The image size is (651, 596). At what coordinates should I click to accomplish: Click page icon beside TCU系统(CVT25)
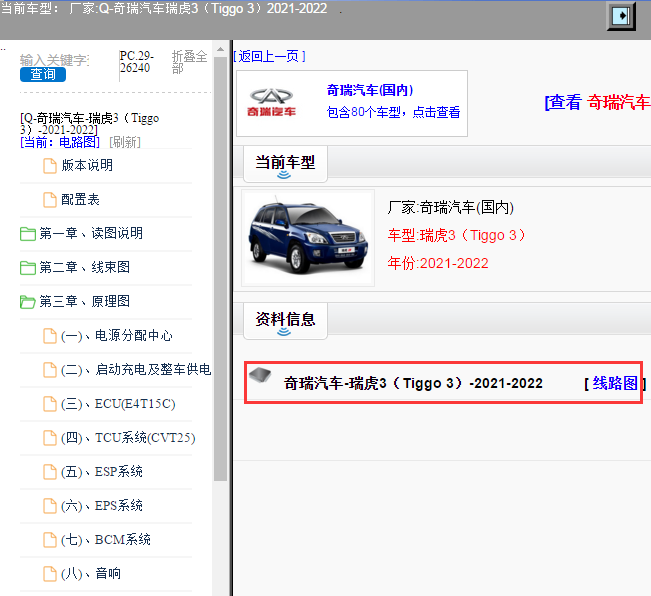click(50, 438)
